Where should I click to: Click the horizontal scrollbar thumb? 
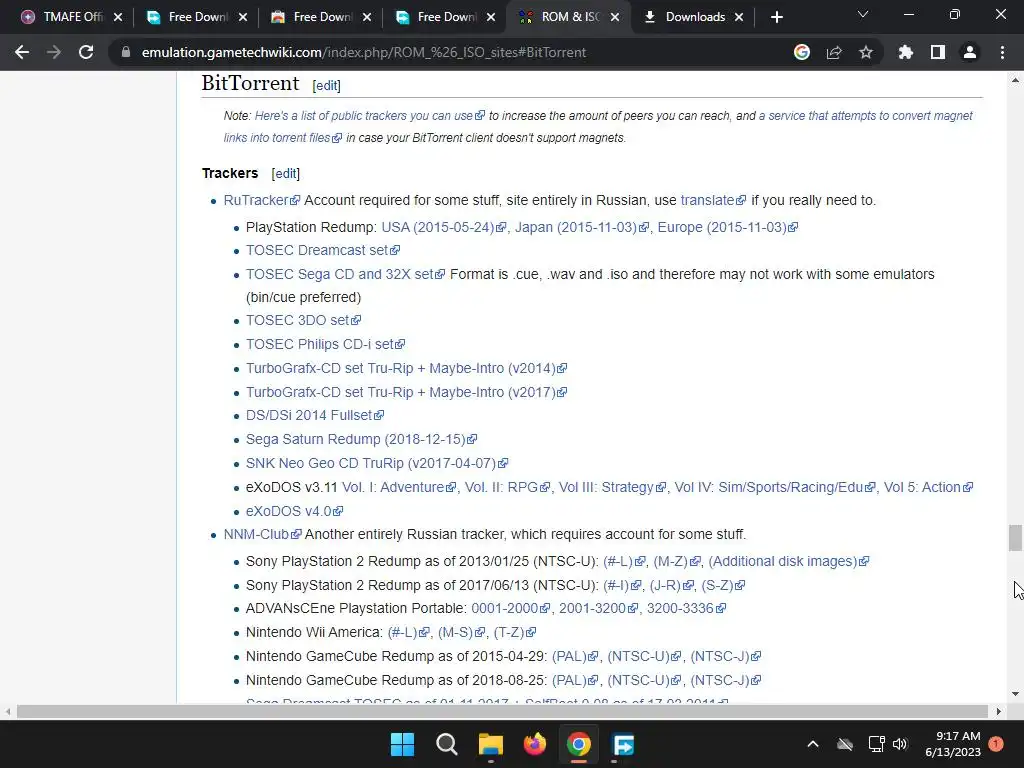click(x=502, y=711)
